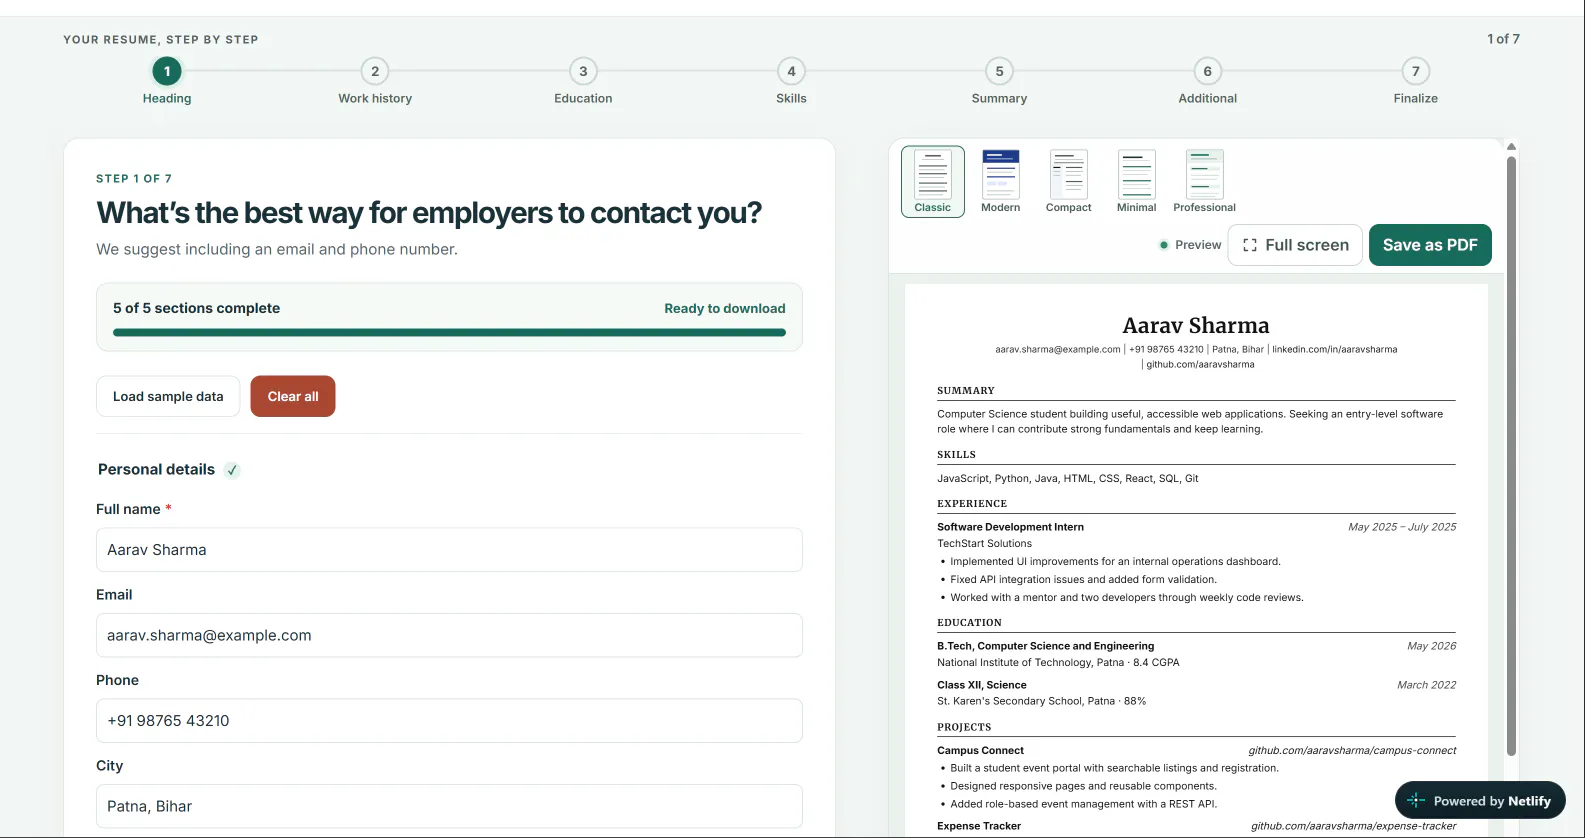Viewport: 1585px width, 838px height.
Task: Click the Full name input field
Action: coord(449,550)
